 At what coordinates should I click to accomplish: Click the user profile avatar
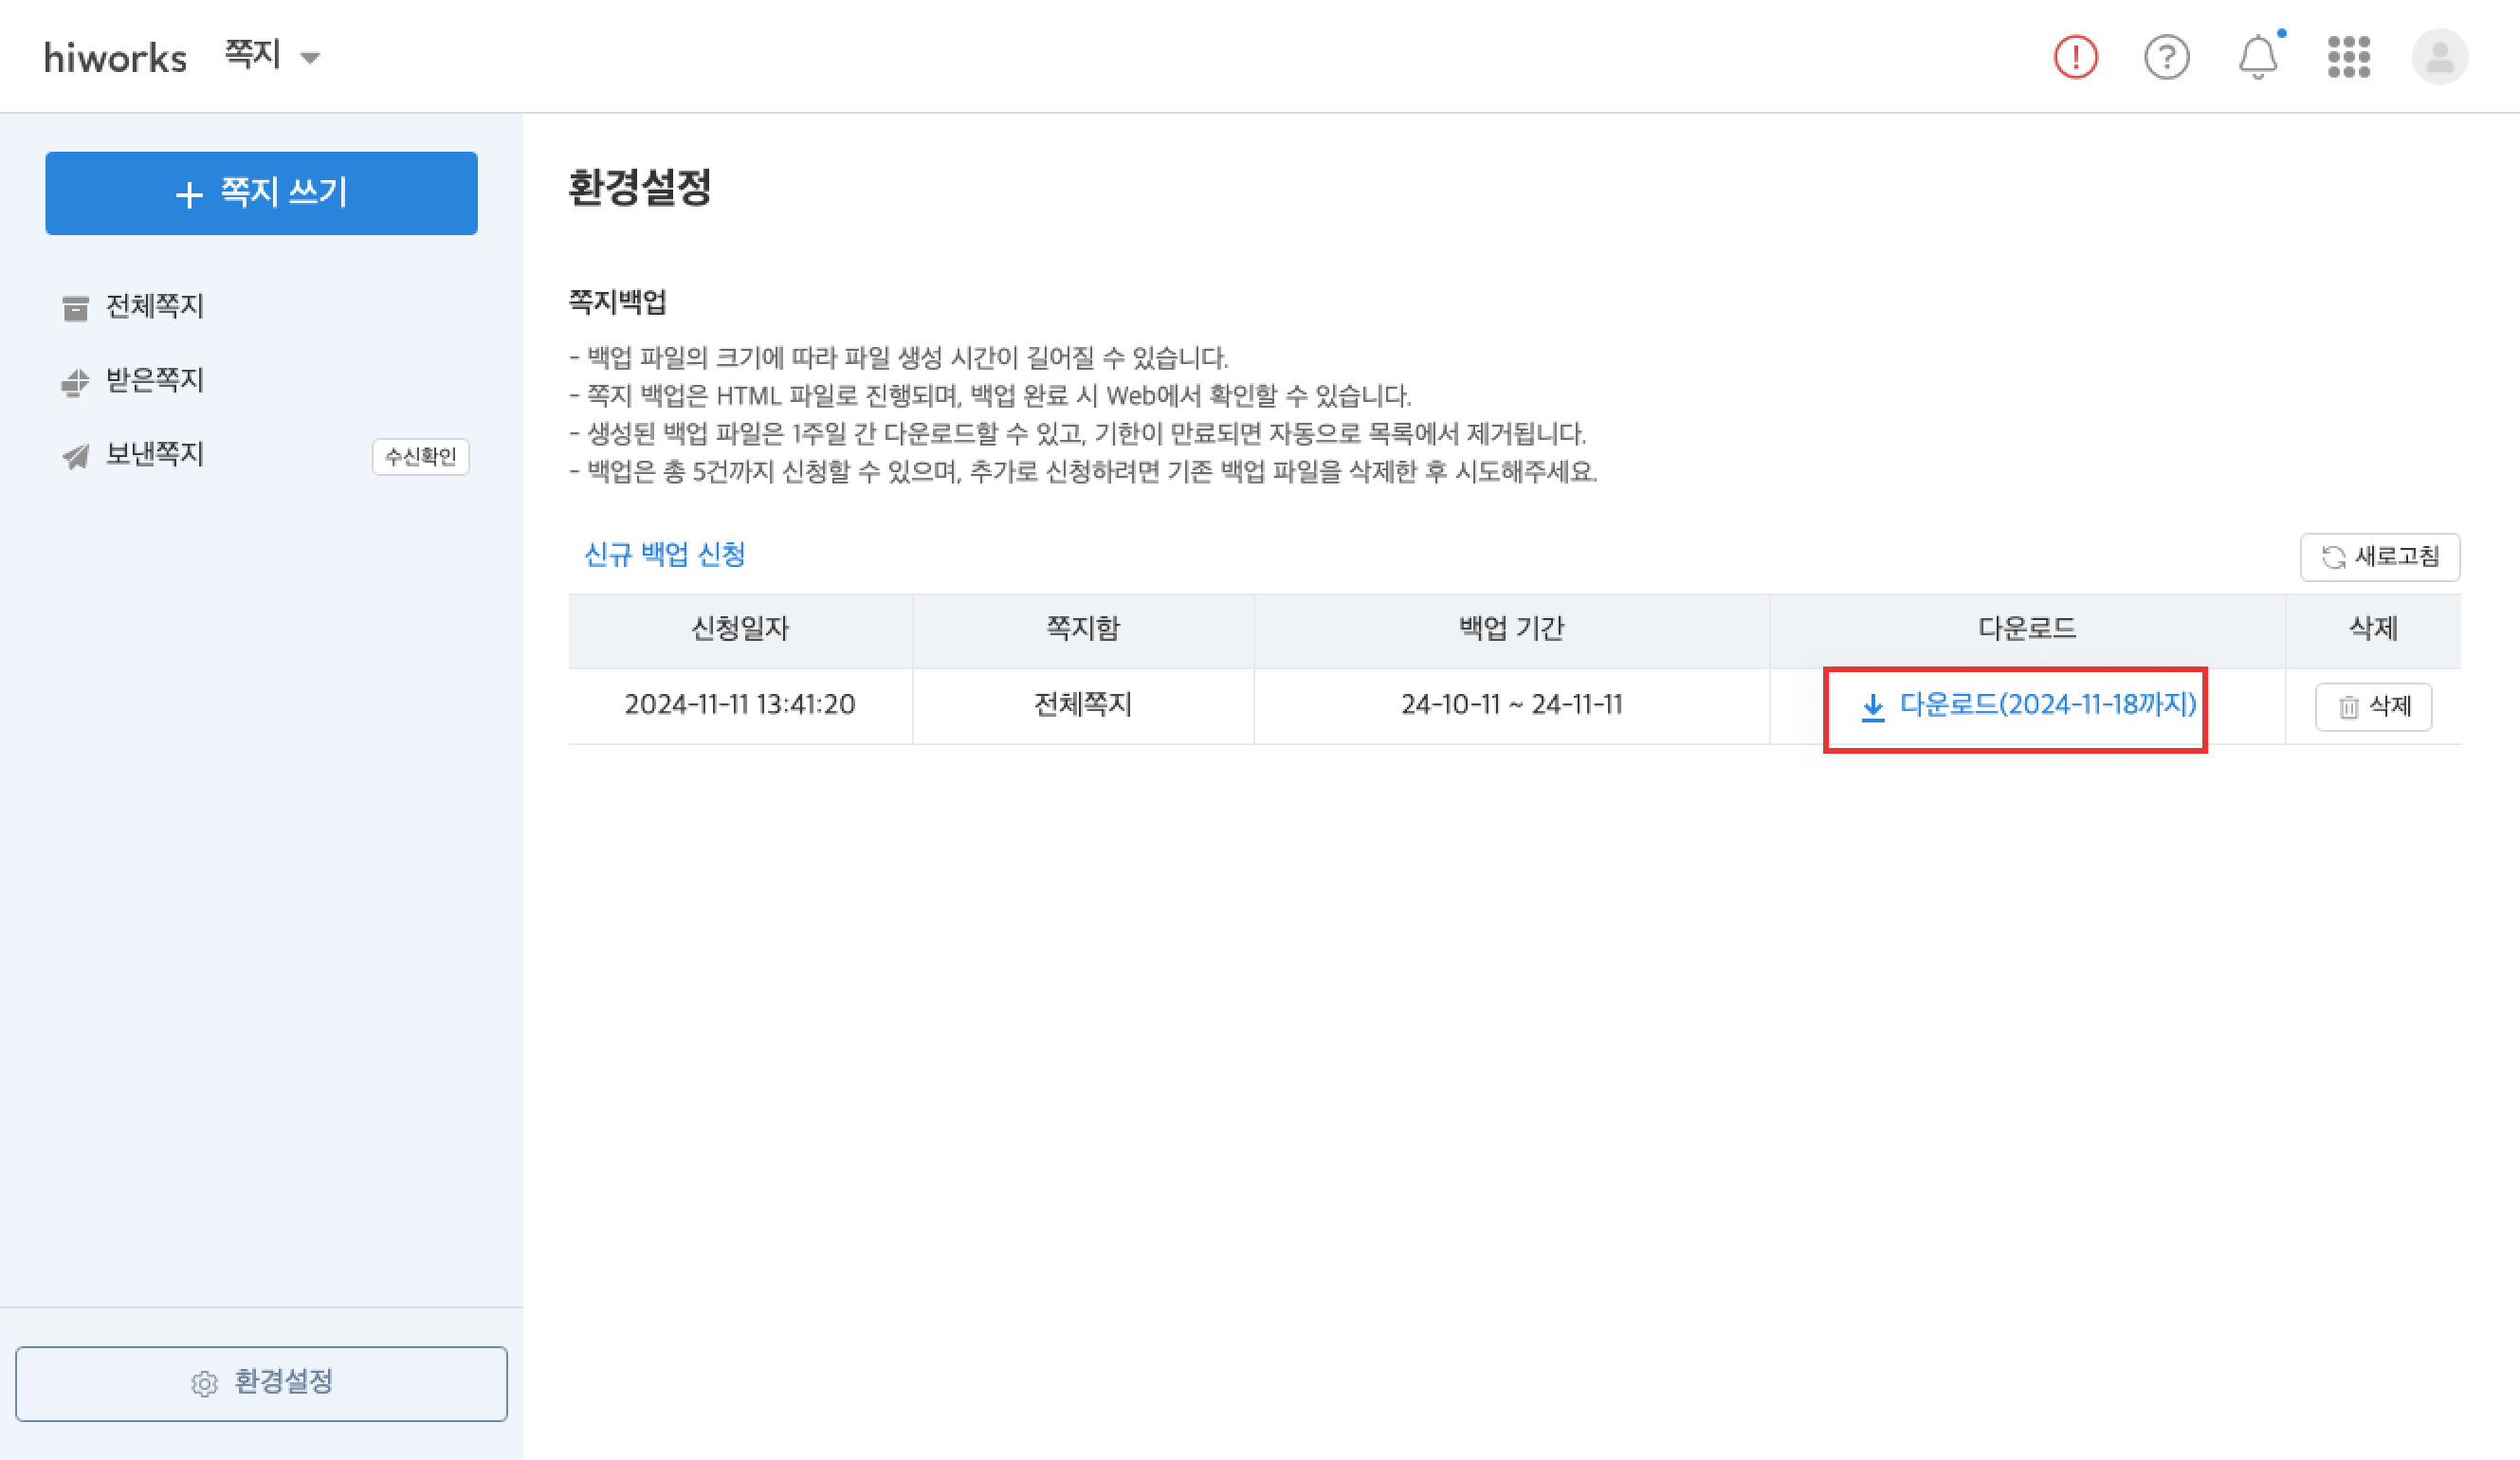point(2439,57)
